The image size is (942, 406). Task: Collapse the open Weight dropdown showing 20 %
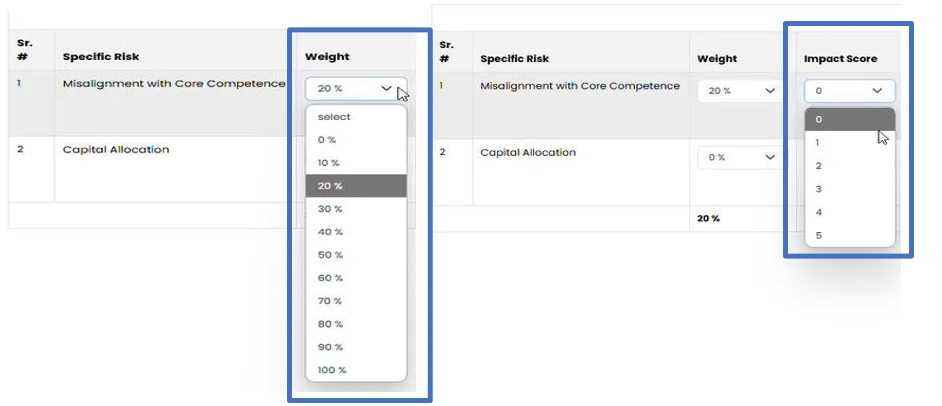tap(355, 88)
